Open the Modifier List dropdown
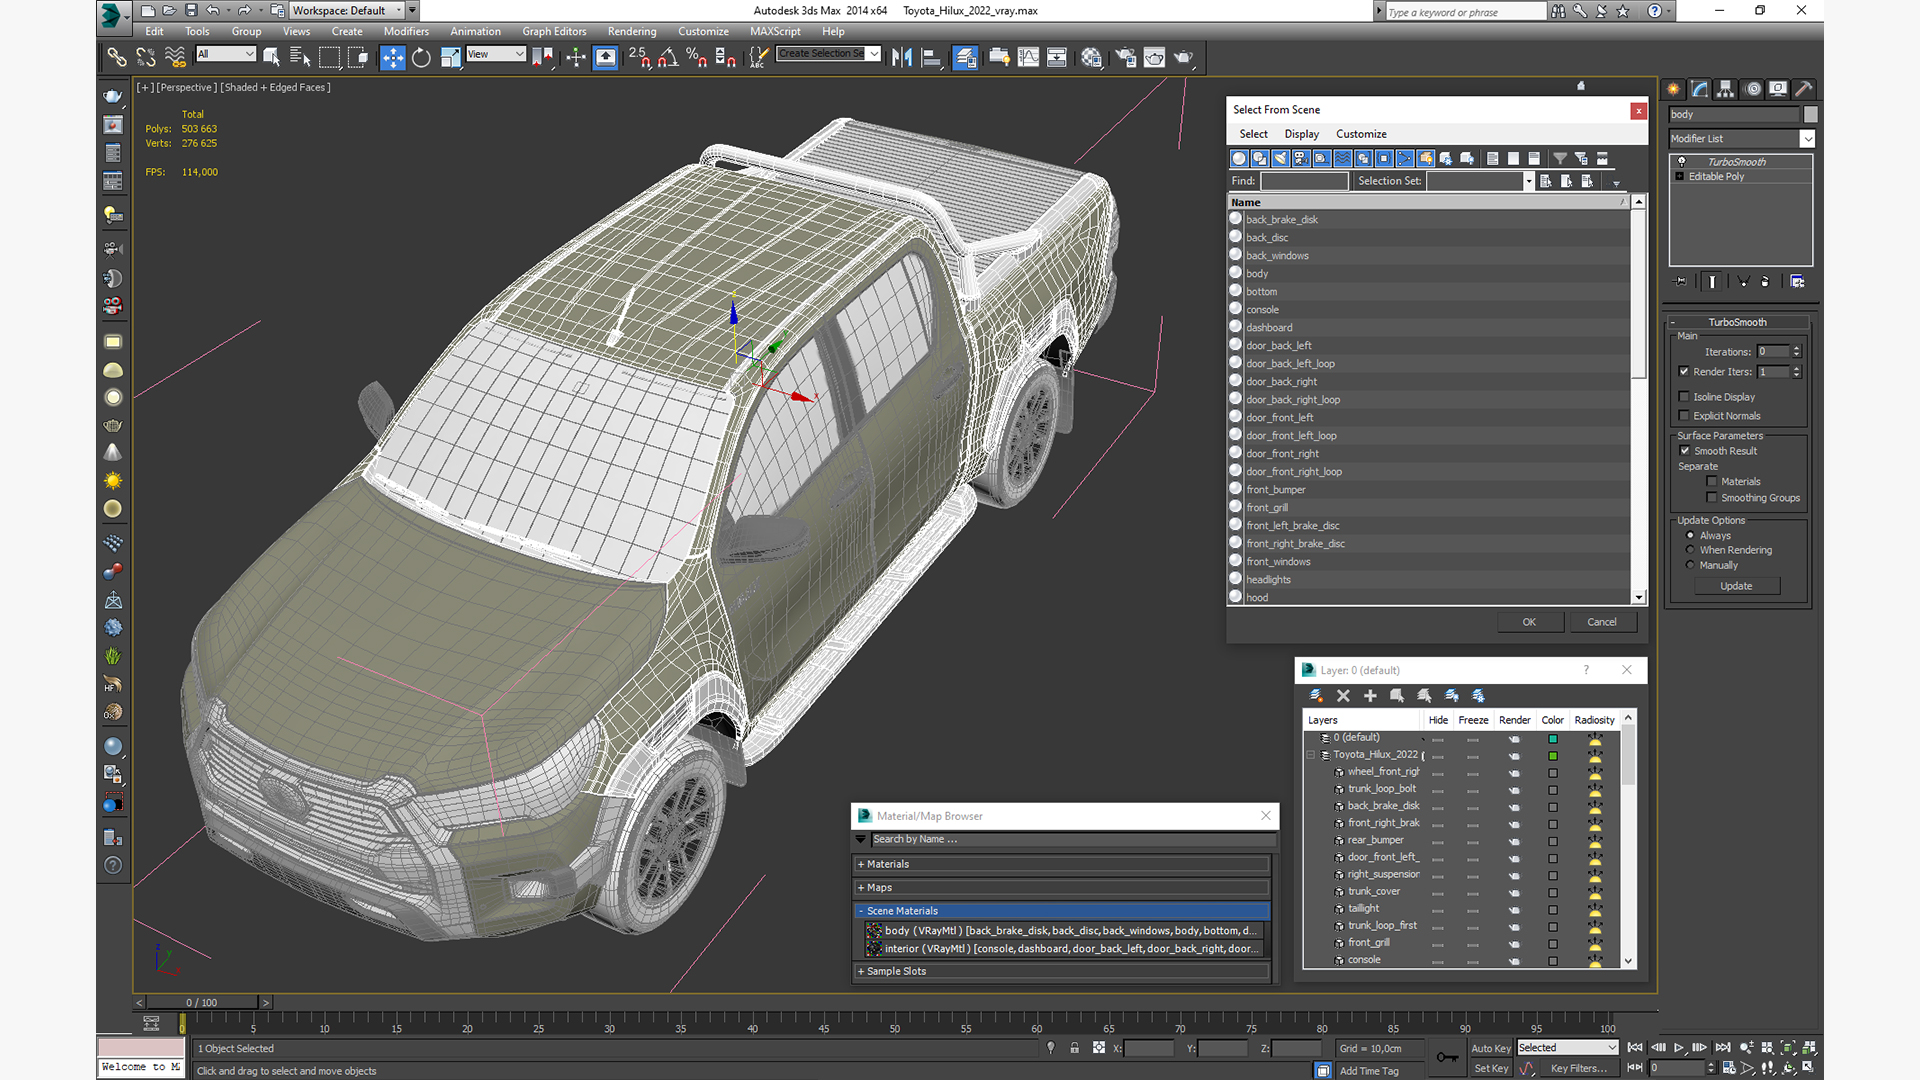 pyautogui.click(x=1807, y=139)
